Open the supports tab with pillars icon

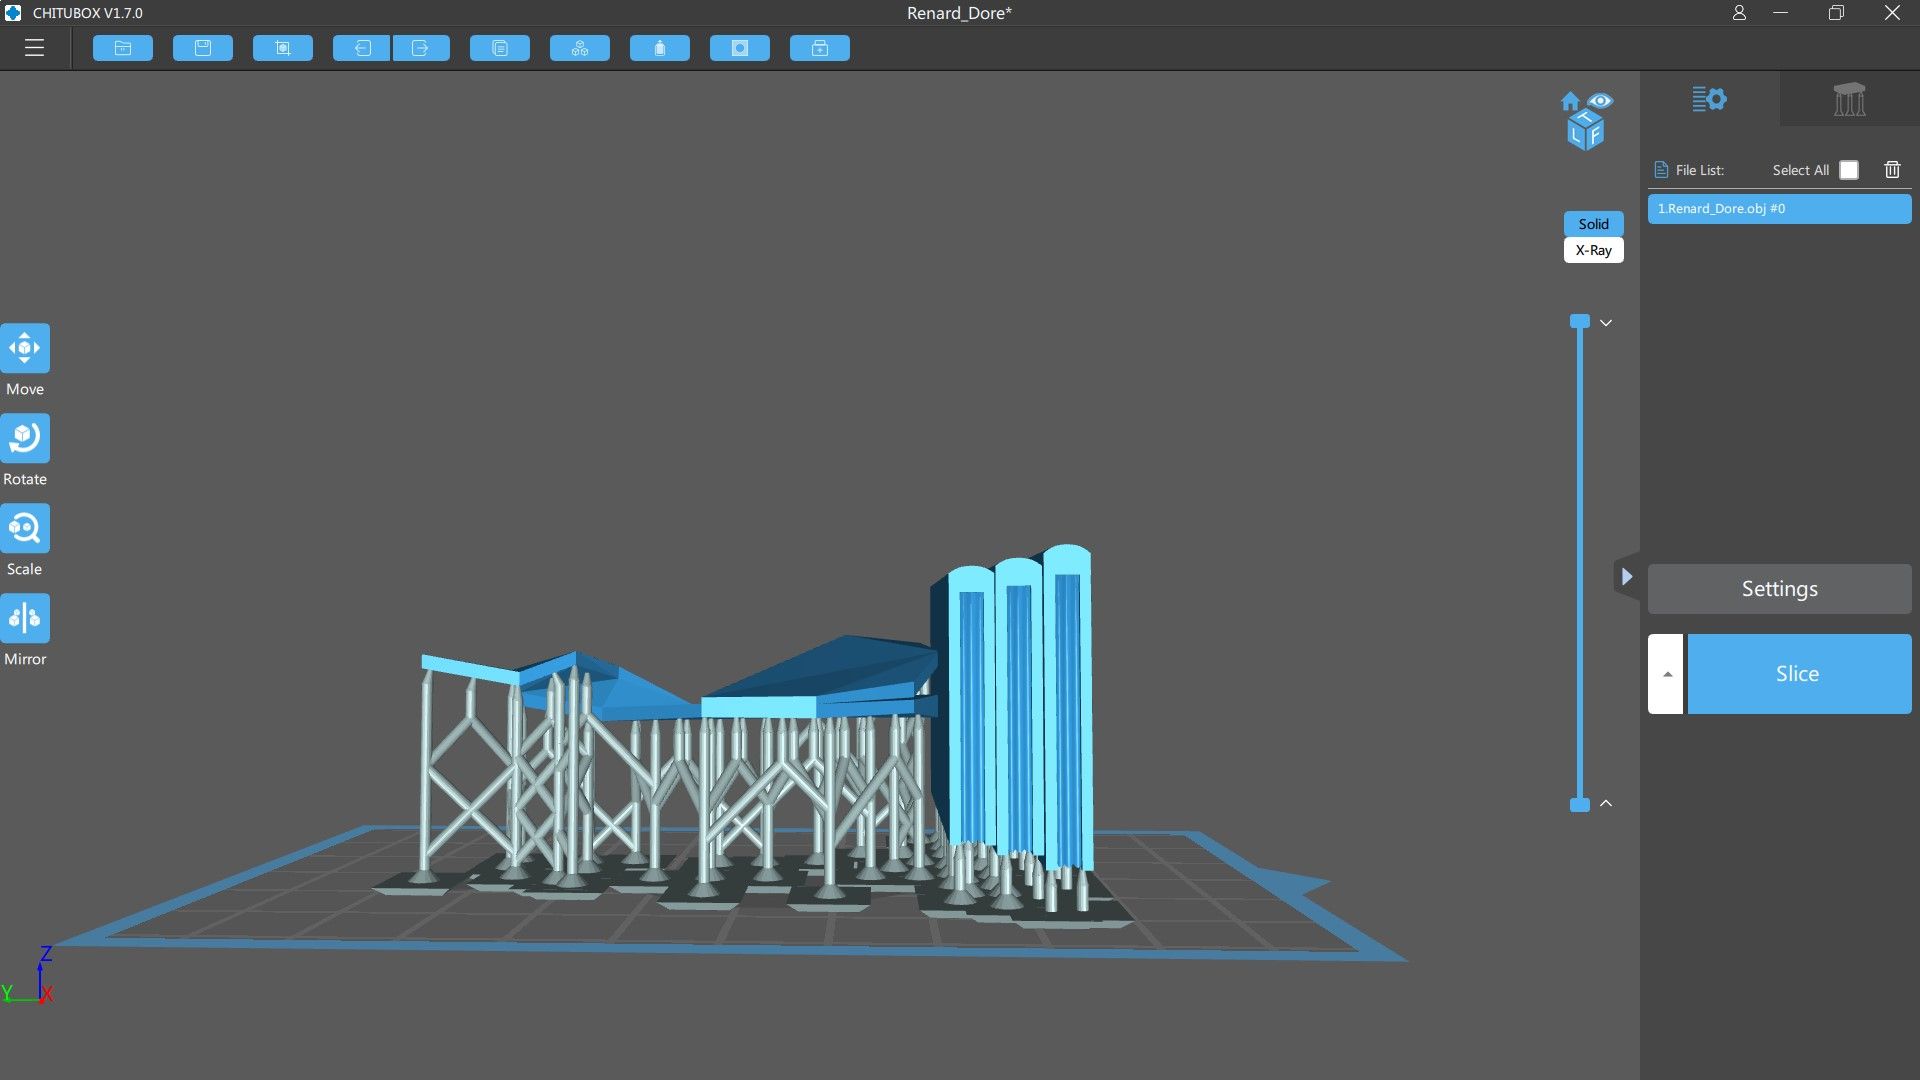(x=1849, y=99)
